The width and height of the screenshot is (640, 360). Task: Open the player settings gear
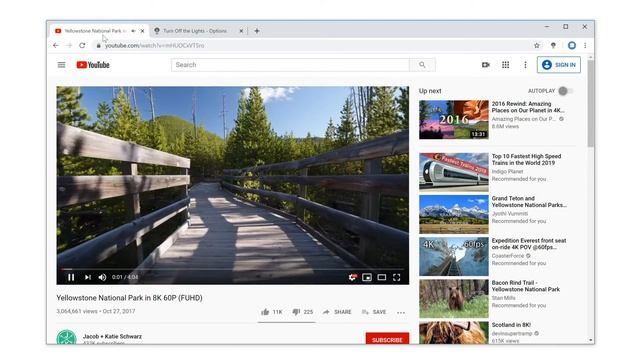tap(352, 278)
